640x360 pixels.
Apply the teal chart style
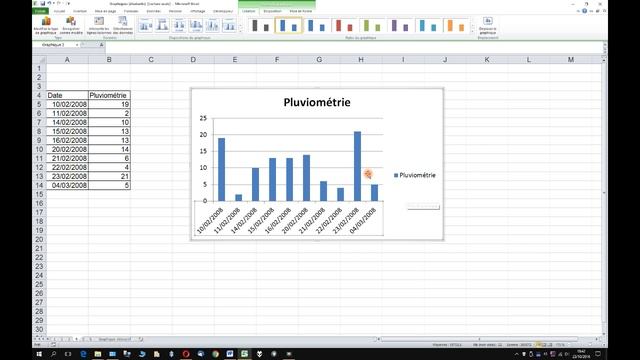click(x=427, y=25)
